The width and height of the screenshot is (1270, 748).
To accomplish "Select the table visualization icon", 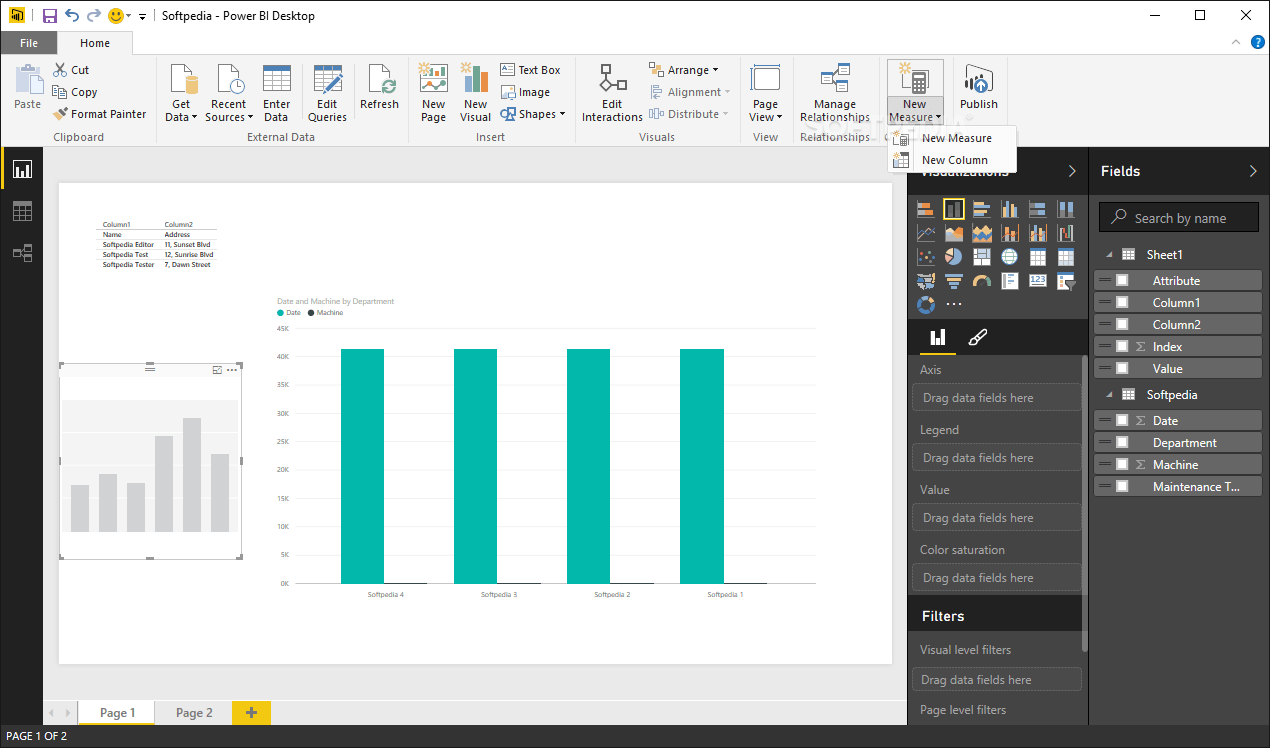I will pyautogui.click(x=1038, y=256).
